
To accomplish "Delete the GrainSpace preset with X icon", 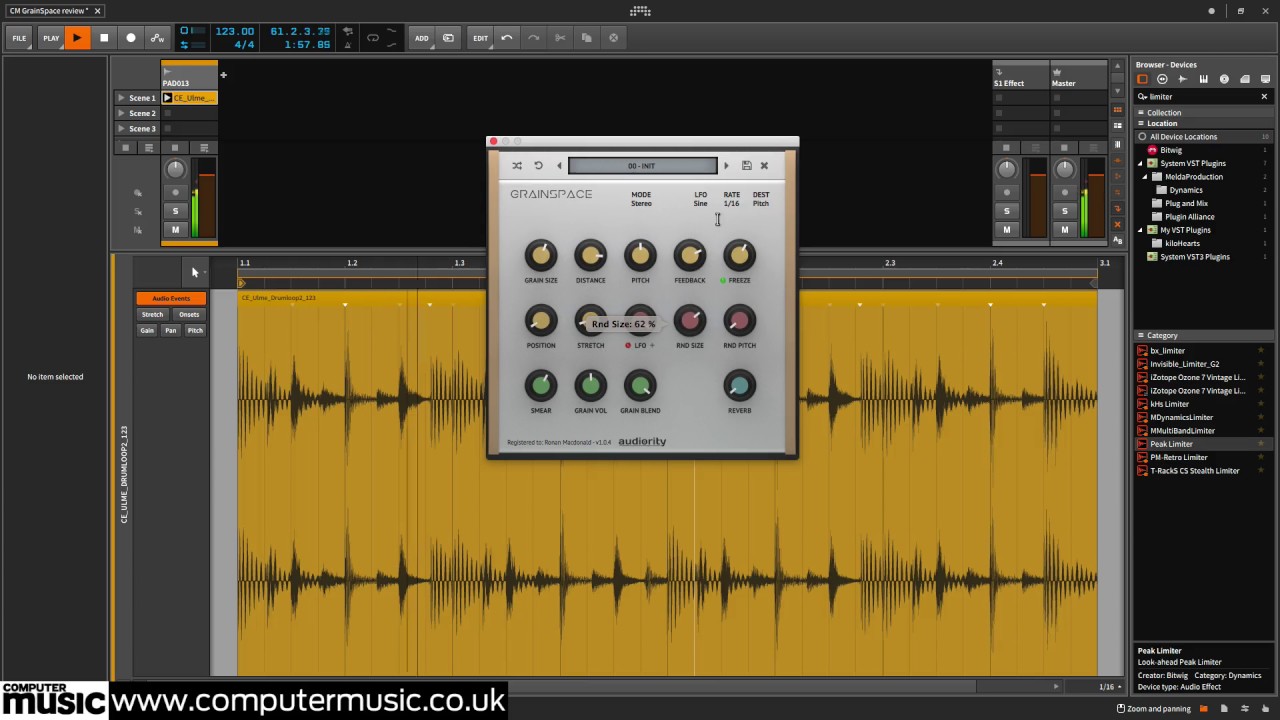I will [x=764, y=166].
